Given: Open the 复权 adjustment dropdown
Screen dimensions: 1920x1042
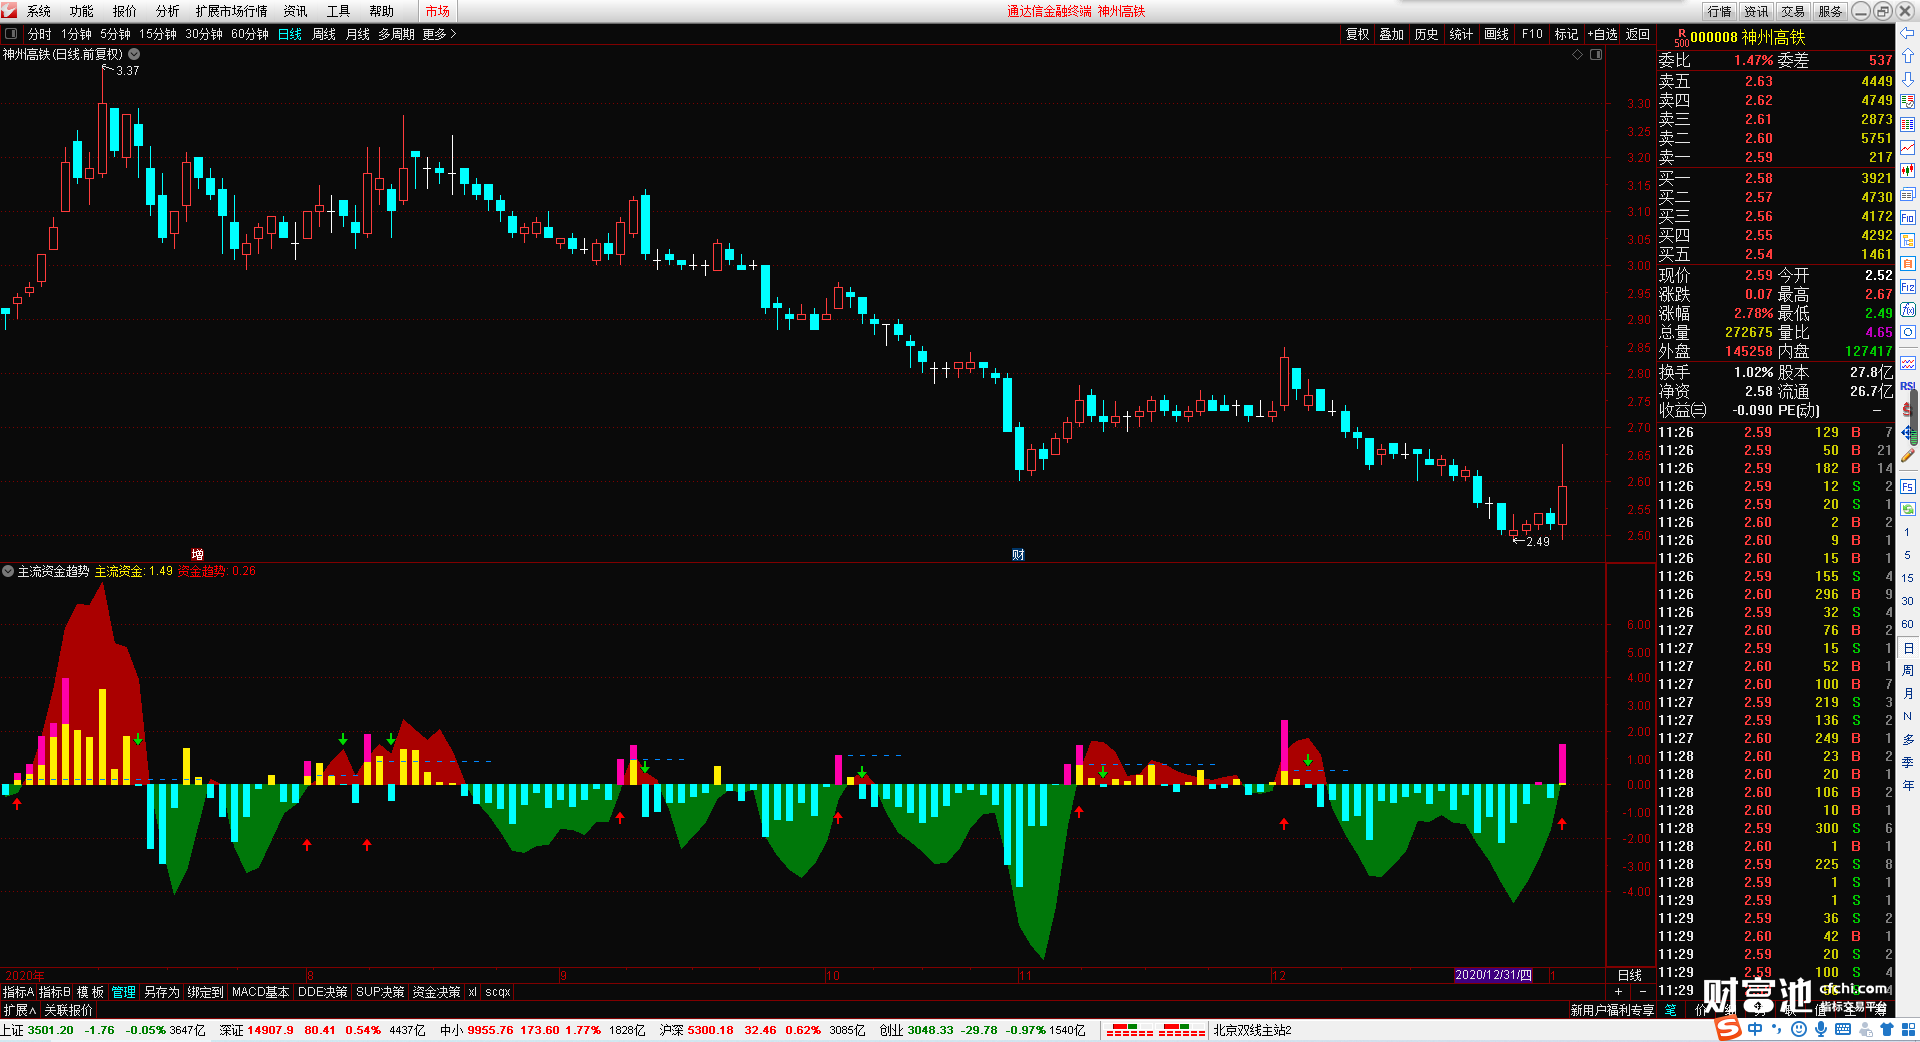Looking at the screenshot, I should tap(1357, 34).
